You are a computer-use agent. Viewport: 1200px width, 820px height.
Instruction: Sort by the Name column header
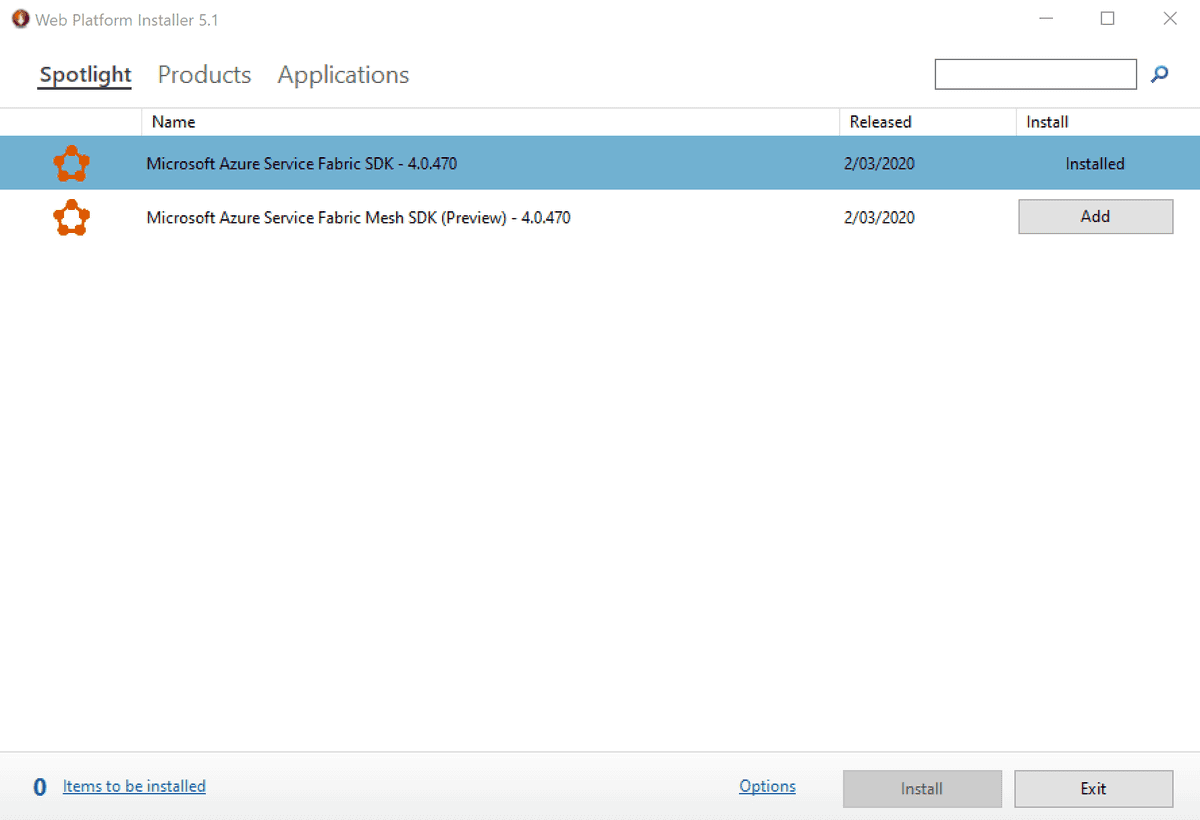coord(173,121)
